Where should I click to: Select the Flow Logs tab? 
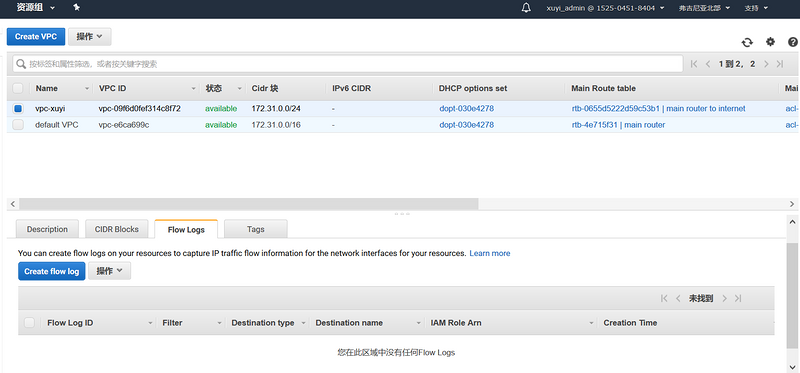coord(186,230)
